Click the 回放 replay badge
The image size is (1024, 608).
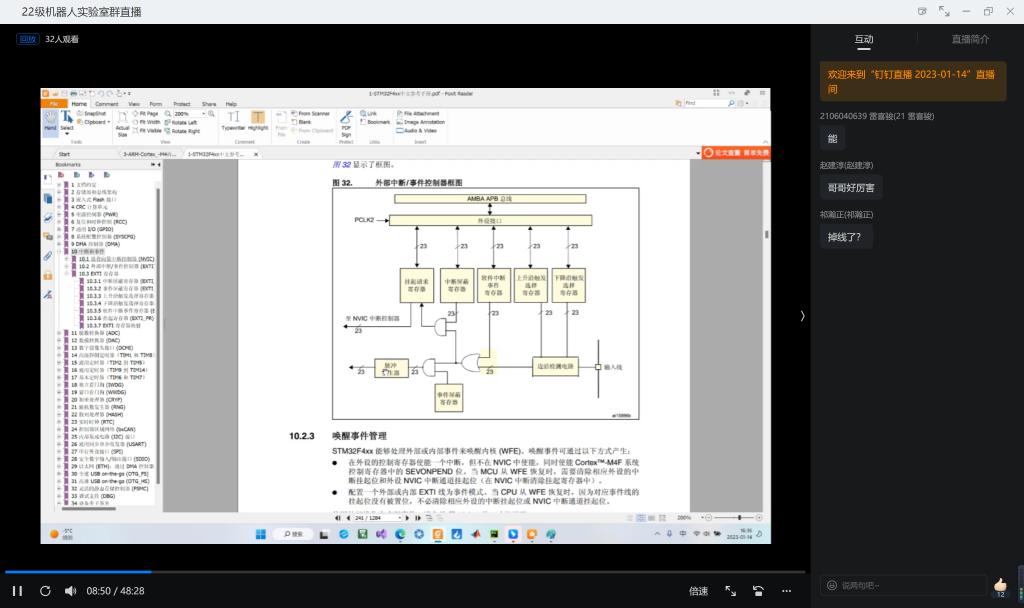click(x=27, y=39)
